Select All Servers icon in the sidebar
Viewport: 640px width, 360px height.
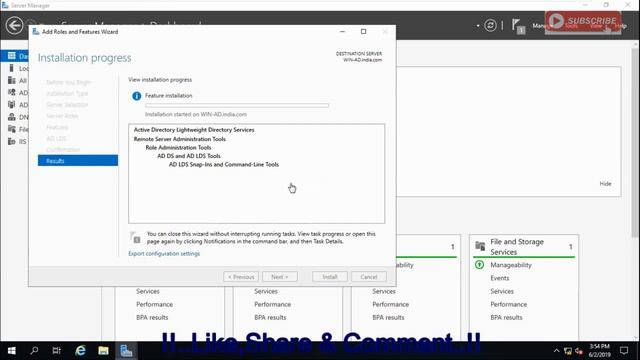pyautogui.click(x=11, y=80)
